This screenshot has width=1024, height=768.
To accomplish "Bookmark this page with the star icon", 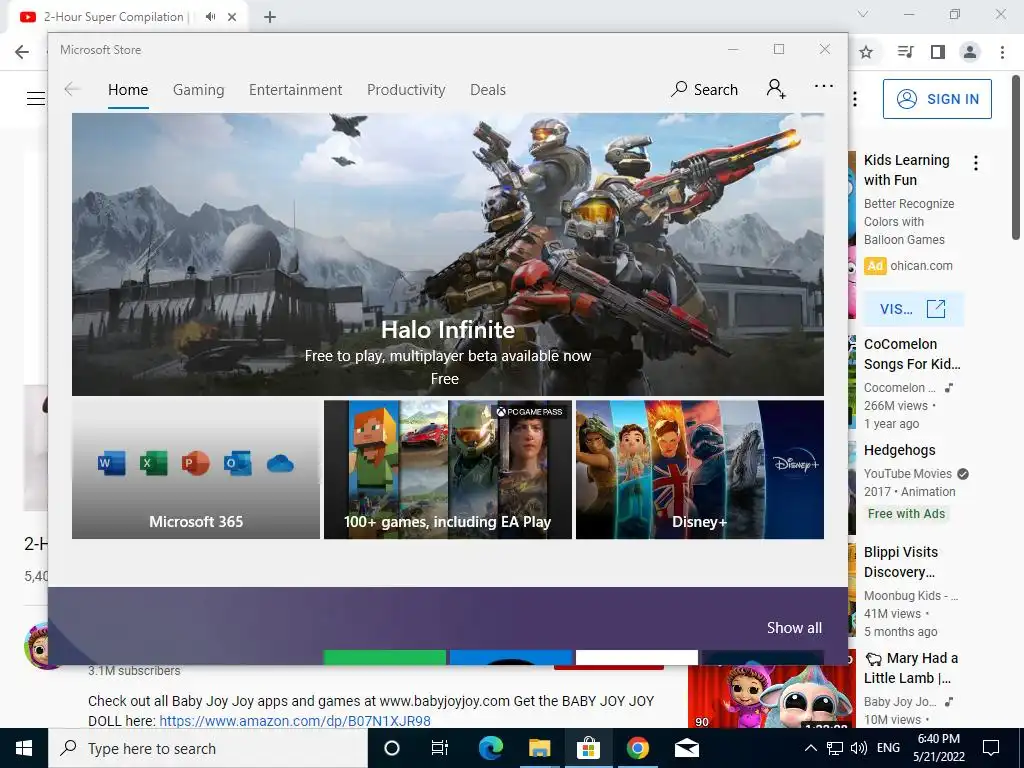I will pyautogui.click(x=866, y=52).
